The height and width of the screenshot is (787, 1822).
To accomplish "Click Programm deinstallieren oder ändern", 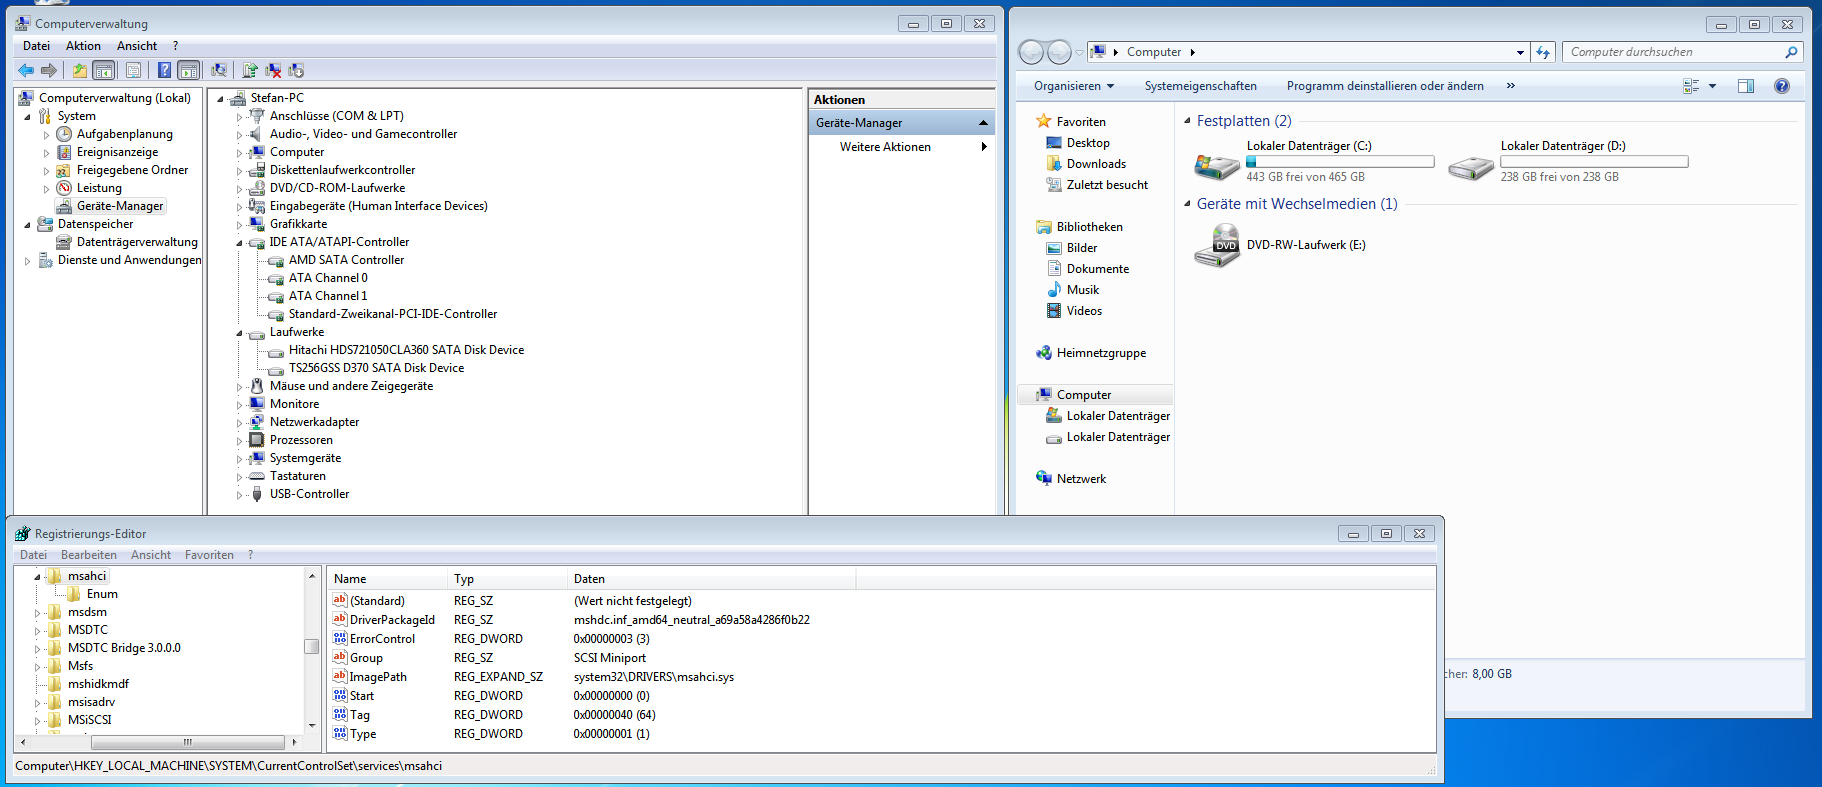I will pos(1385,86).
